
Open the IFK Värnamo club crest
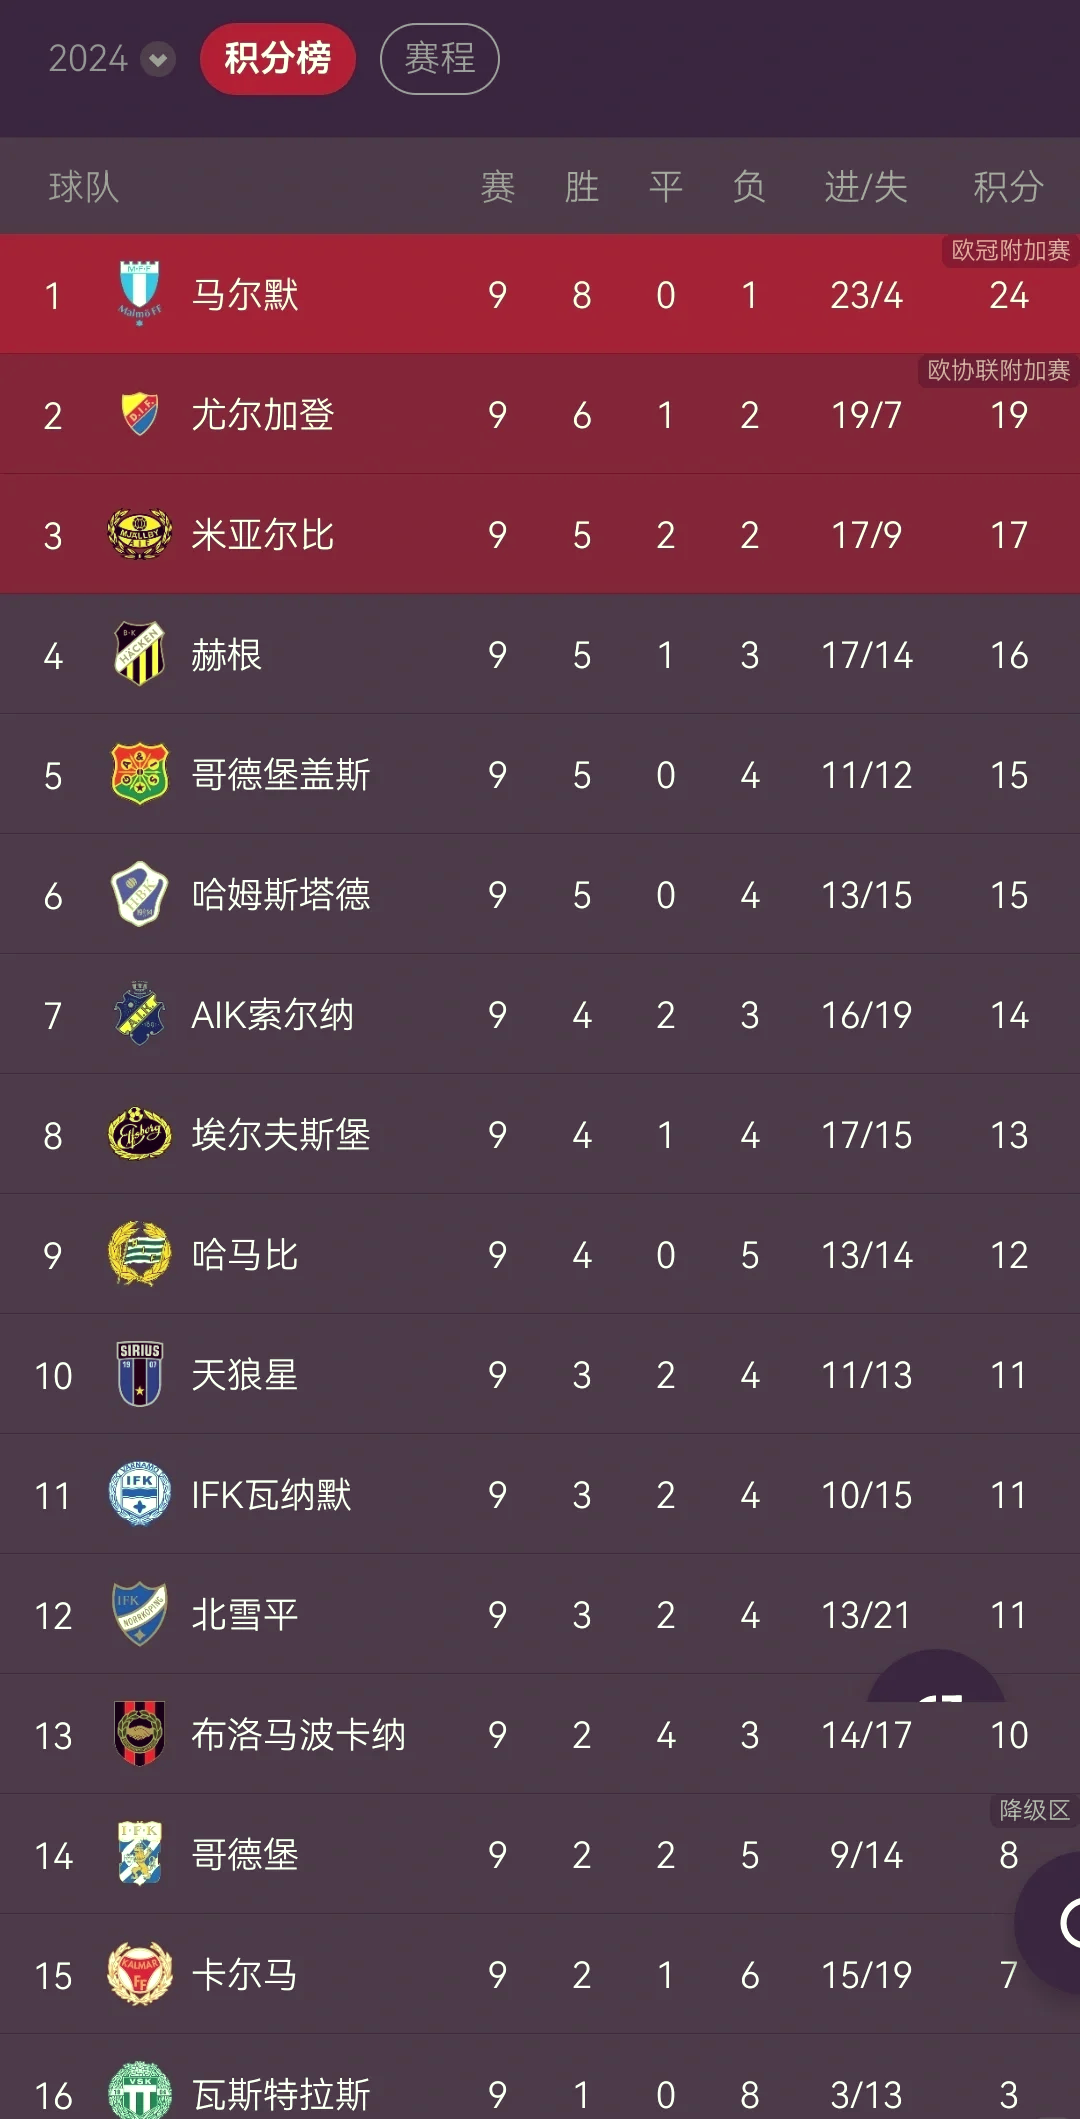[140, 1494]
